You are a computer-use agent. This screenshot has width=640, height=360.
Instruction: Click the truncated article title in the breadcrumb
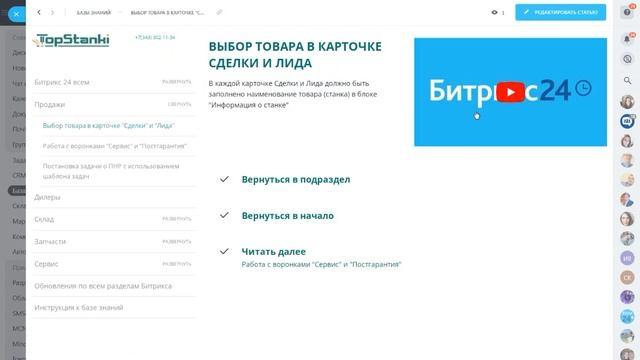click(167, 13)
